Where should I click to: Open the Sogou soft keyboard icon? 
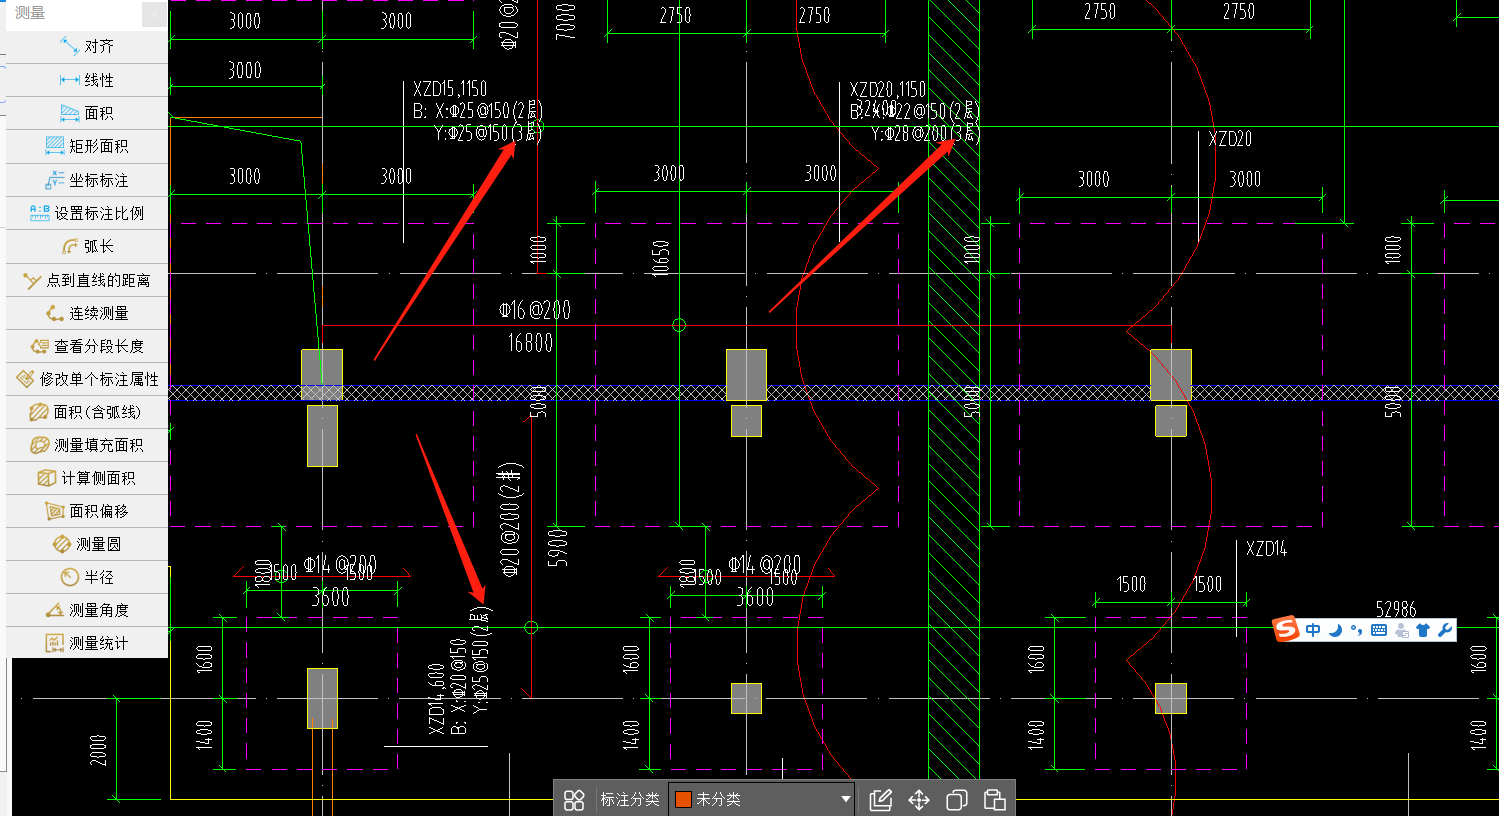[1379, 630]
